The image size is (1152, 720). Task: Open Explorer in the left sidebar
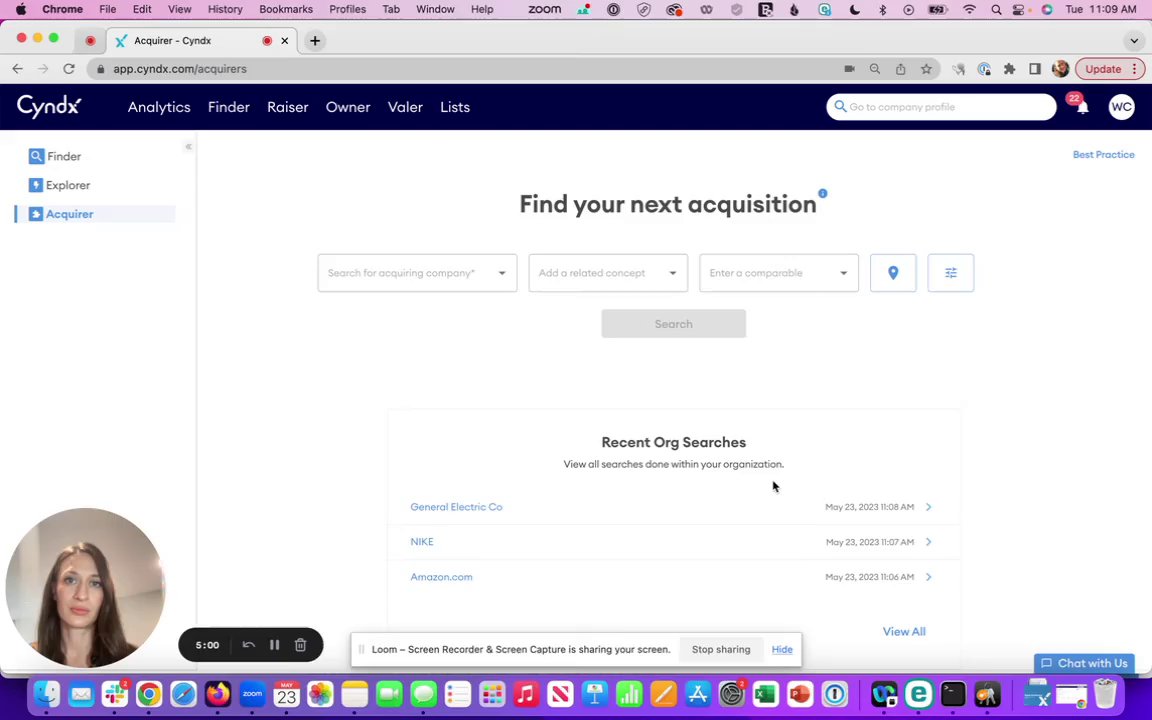point(60,185)
